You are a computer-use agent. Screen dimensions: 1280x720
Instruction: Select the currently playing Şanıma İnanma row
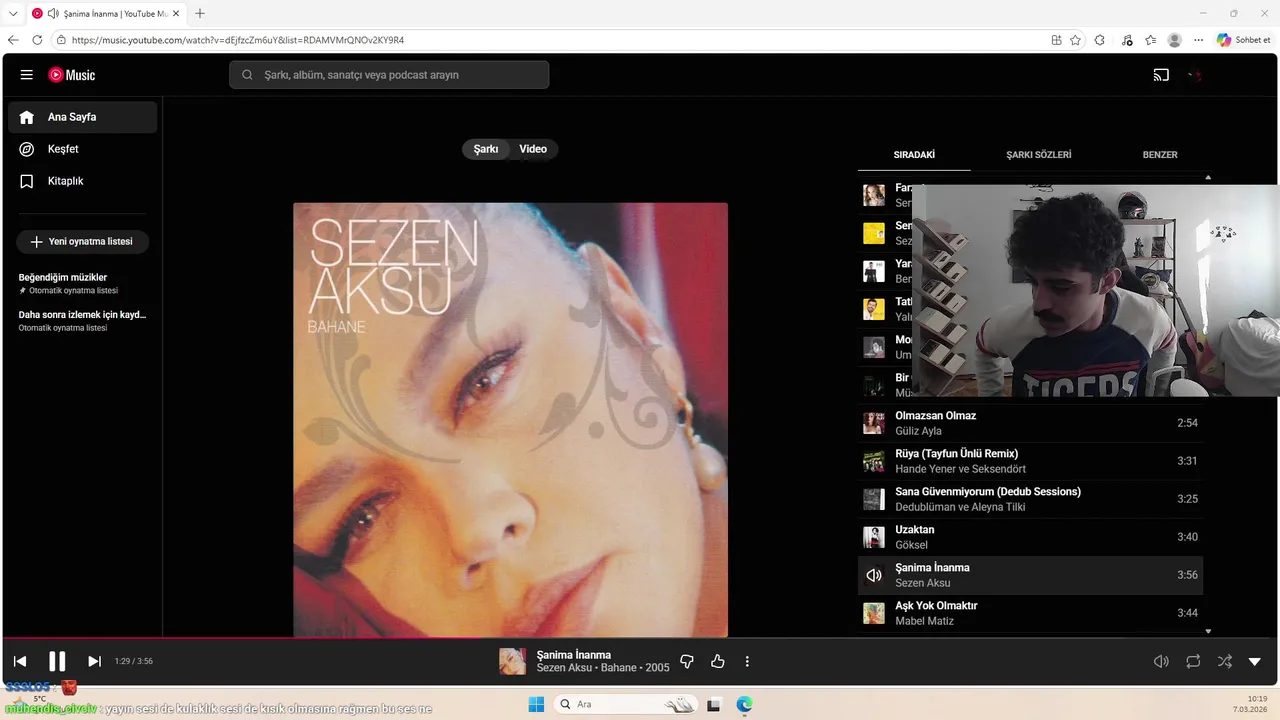coord(1030,575)
